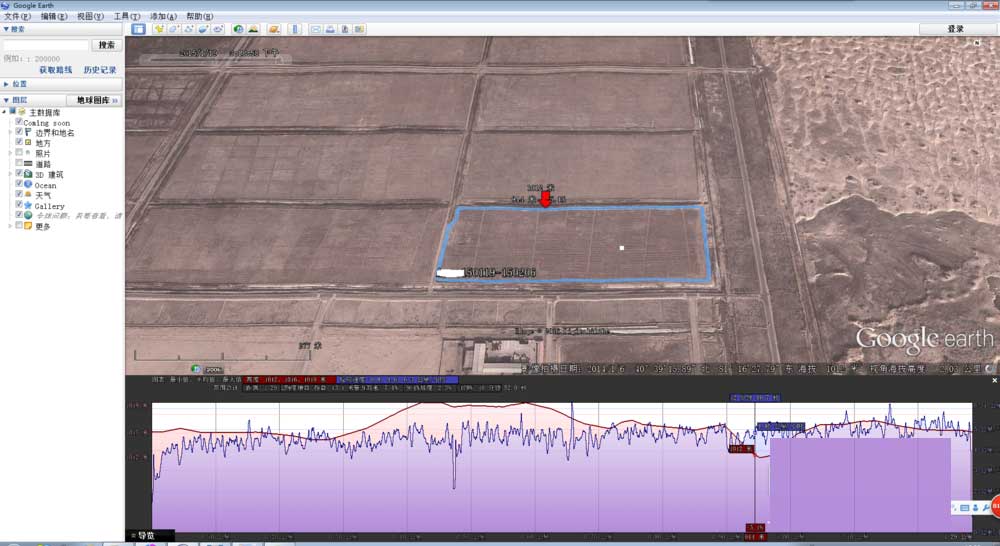Open the 编辑 menu
The width and height of the screenshot is (1000, 546).
(54, 16)
